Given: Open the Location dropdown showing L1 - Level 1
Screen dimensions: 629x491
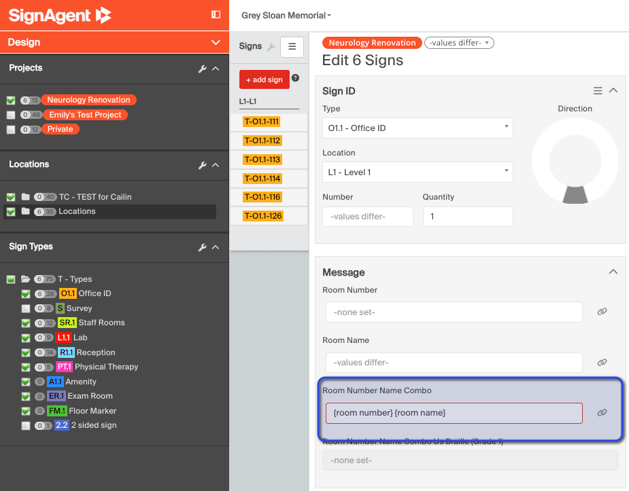Looking at the screenshot, I should click(x=418, y=172).
